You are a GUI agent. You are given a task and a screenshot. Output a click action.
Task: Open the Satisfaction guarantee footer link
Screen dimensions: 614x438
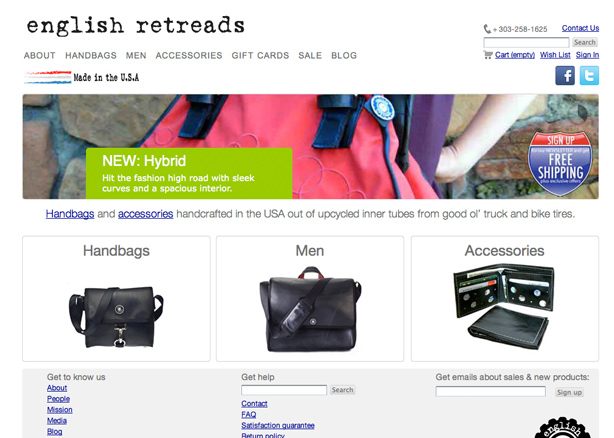point(278,425)
